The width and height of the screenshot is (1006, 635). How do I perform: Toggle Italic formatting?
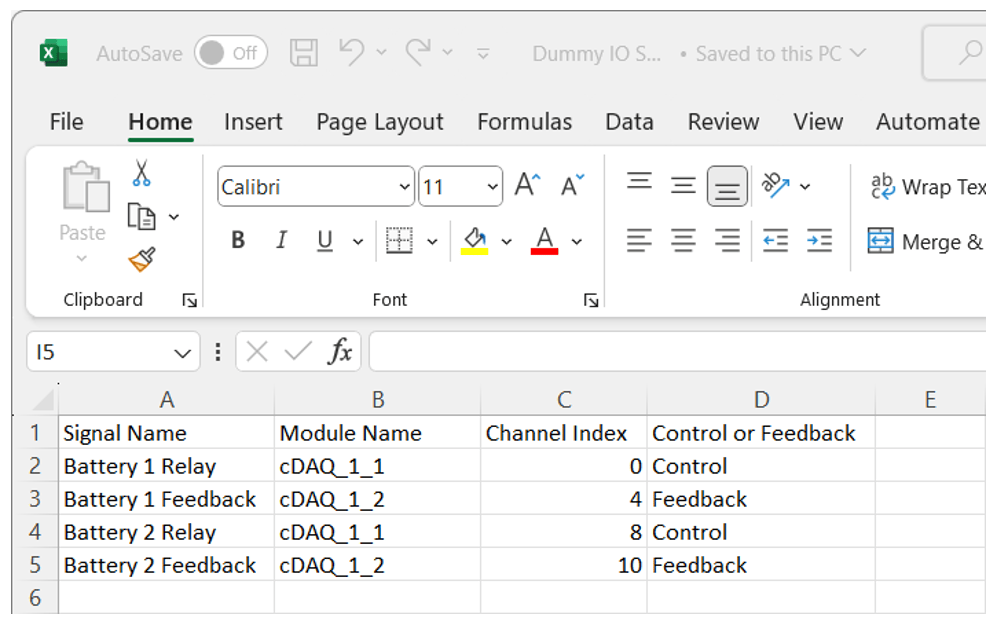[x=281, y=240]
